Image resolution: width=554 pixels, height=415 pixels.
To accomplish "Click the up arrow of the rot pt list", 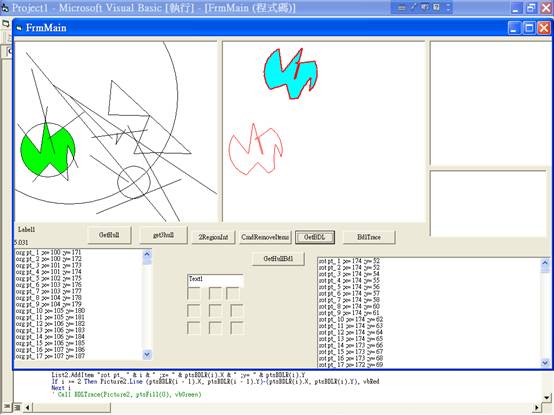I will (x=545, y=263).
